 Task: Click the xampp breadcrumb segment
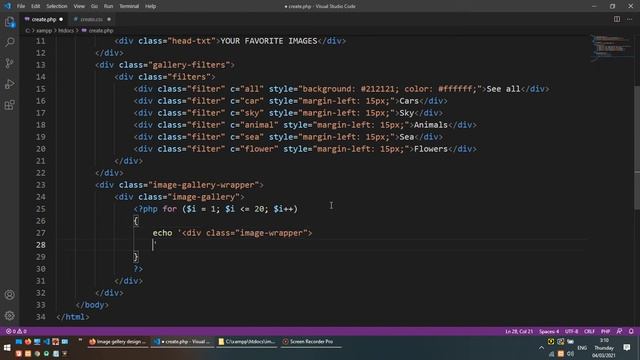click(x=44, y=31)
